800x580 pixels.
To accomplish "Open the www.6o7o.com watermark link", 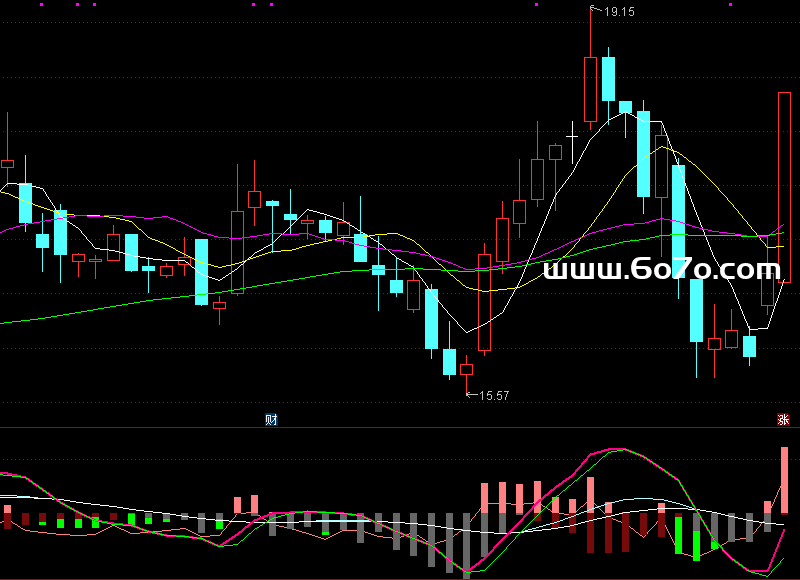I will [x=661, y=269].
